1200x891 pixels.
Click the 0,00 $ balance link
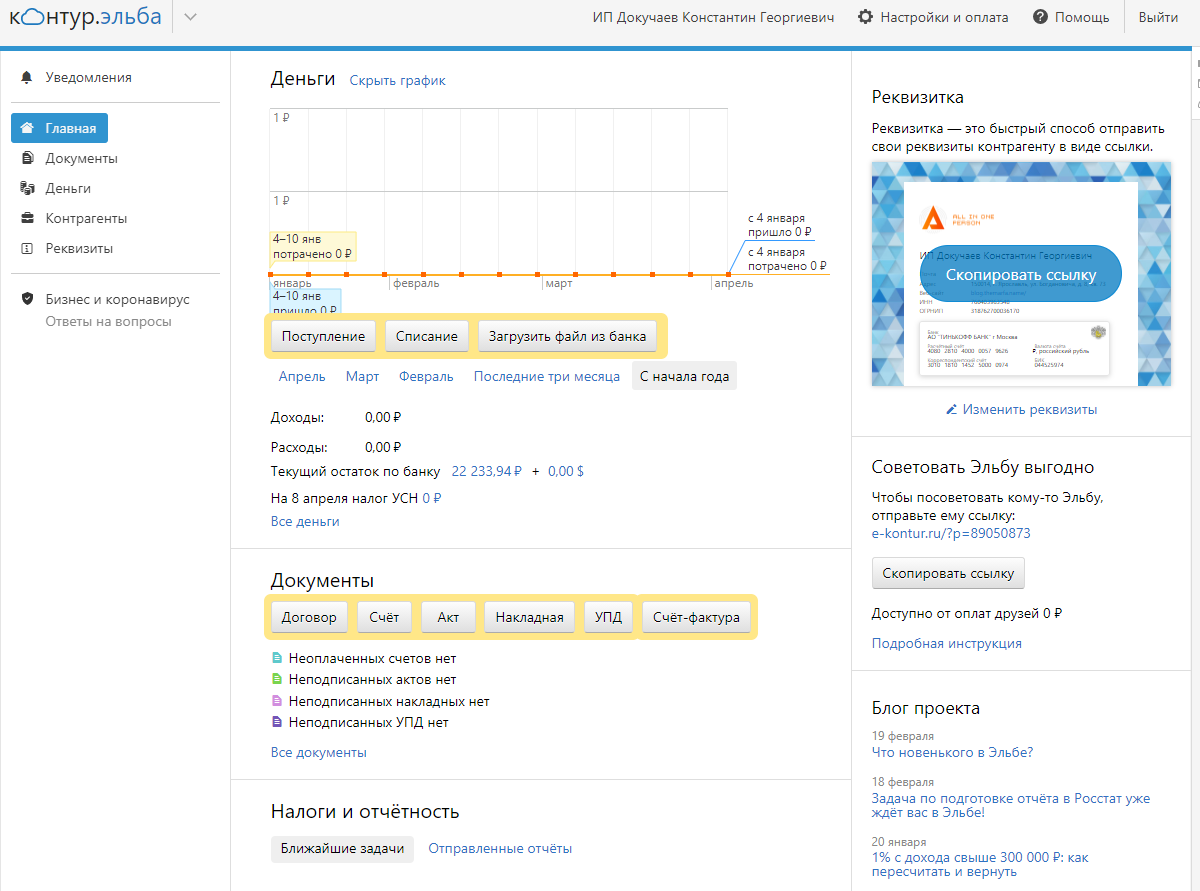click(x=566, y=470)
